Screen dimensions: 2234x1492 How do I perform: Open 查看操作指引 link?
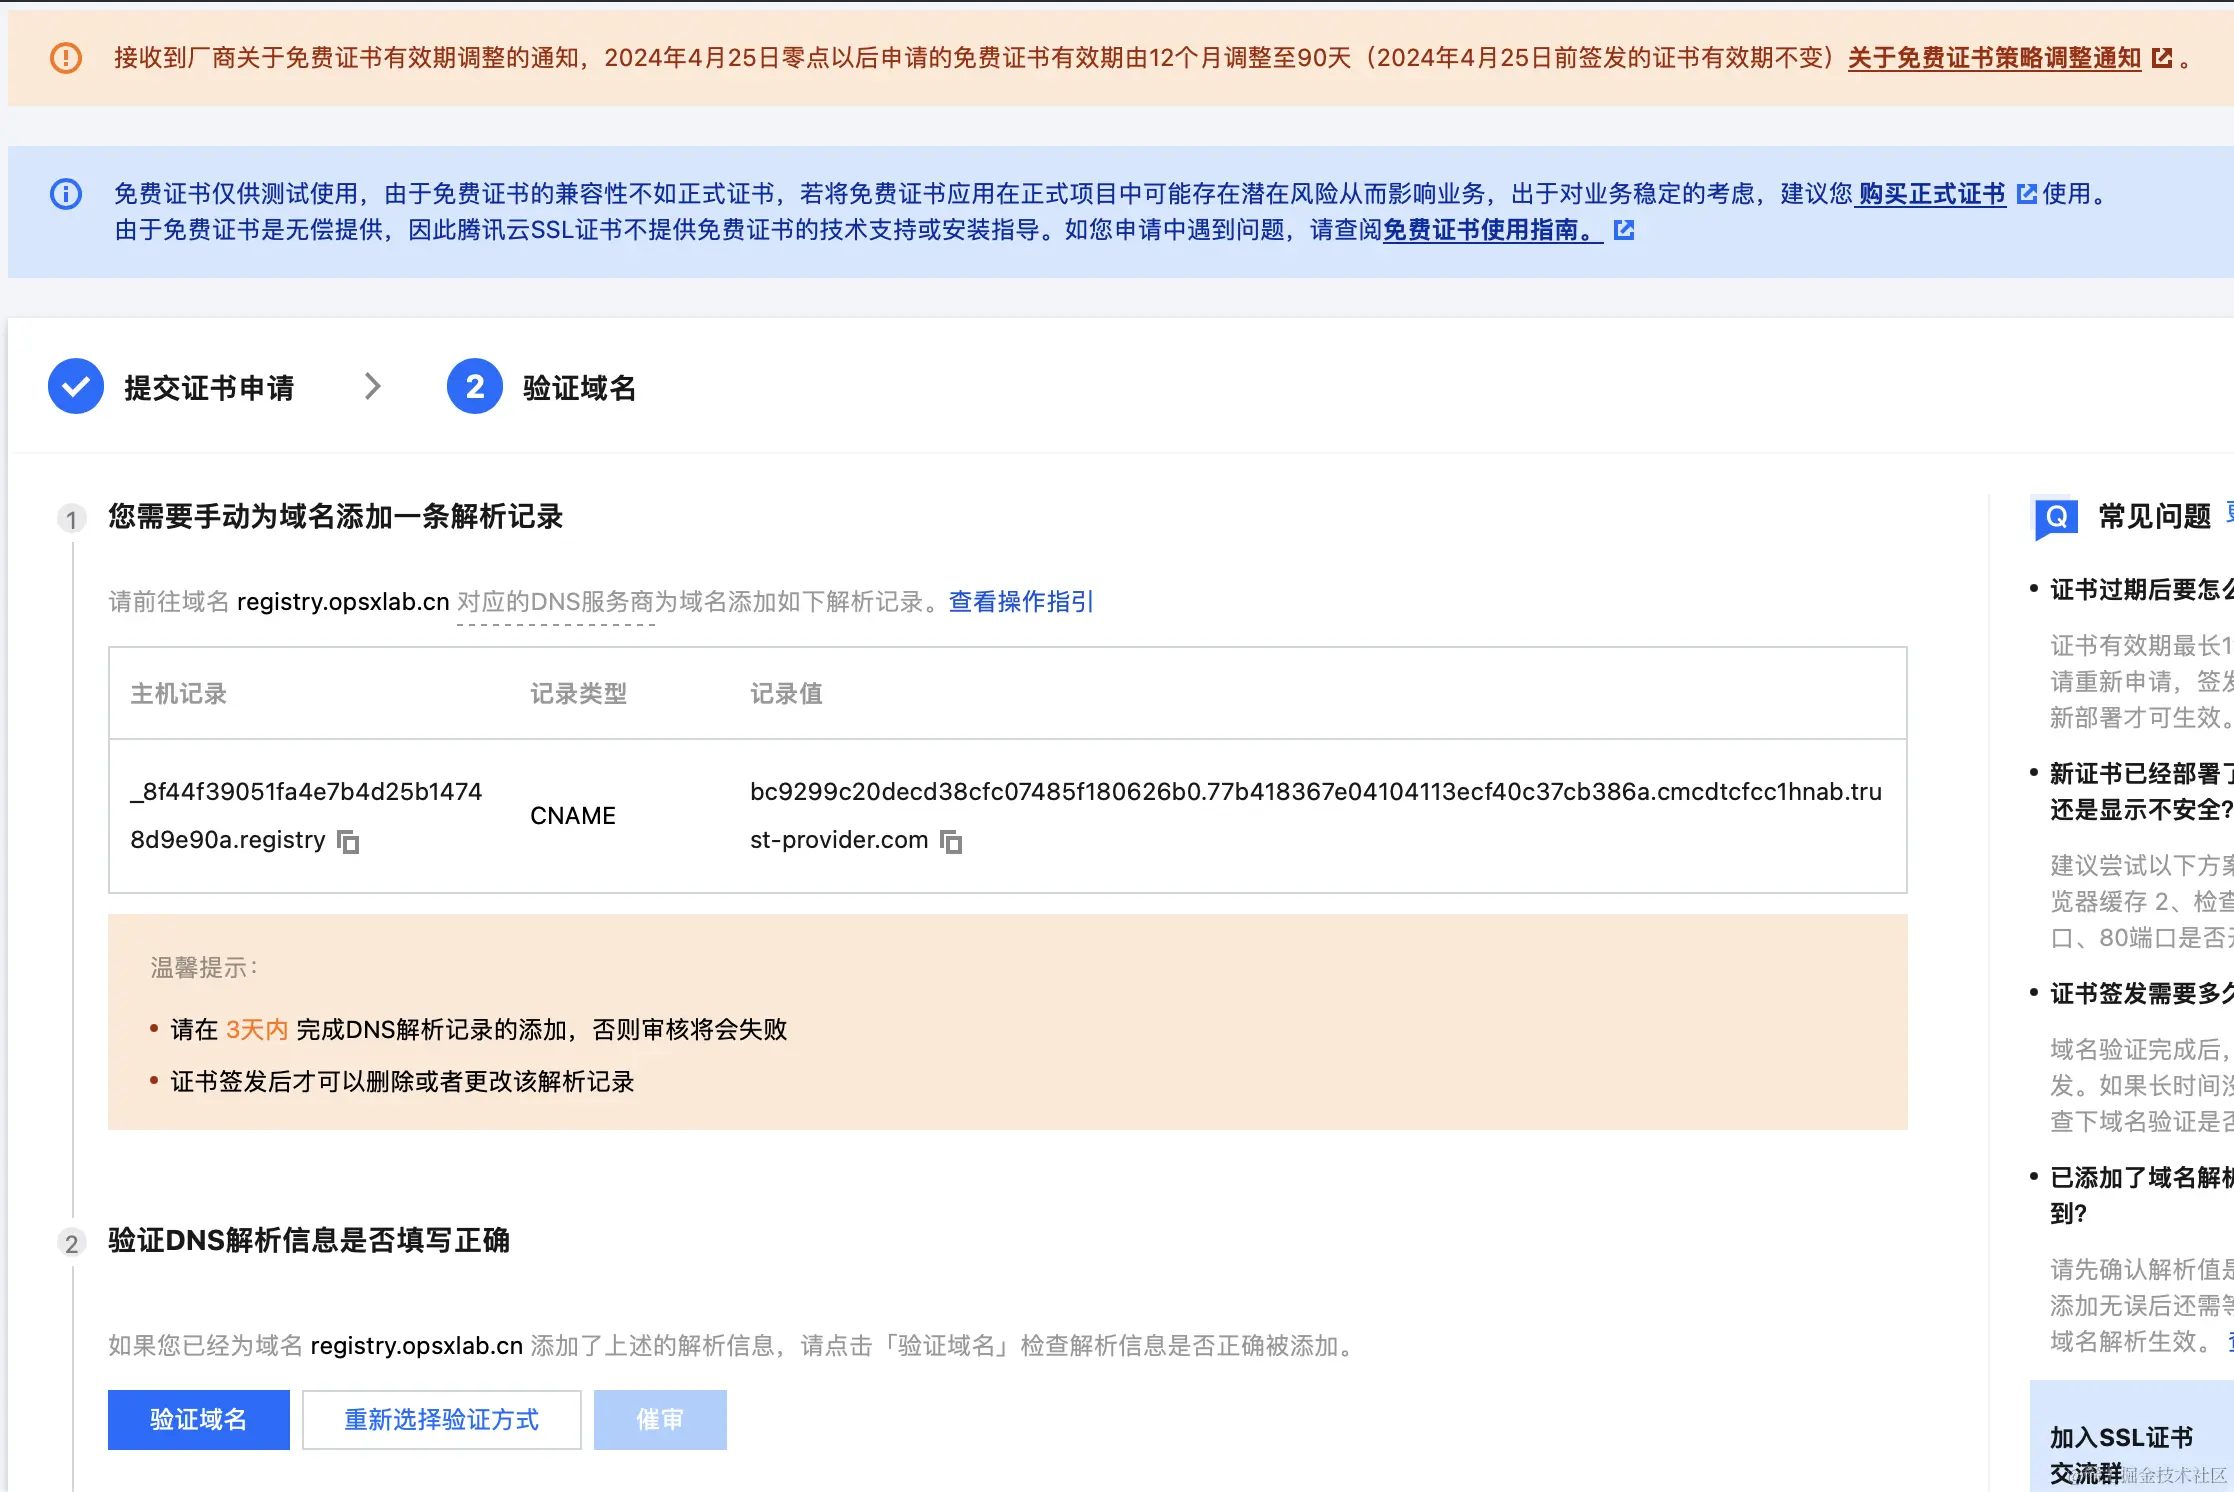1020,602
